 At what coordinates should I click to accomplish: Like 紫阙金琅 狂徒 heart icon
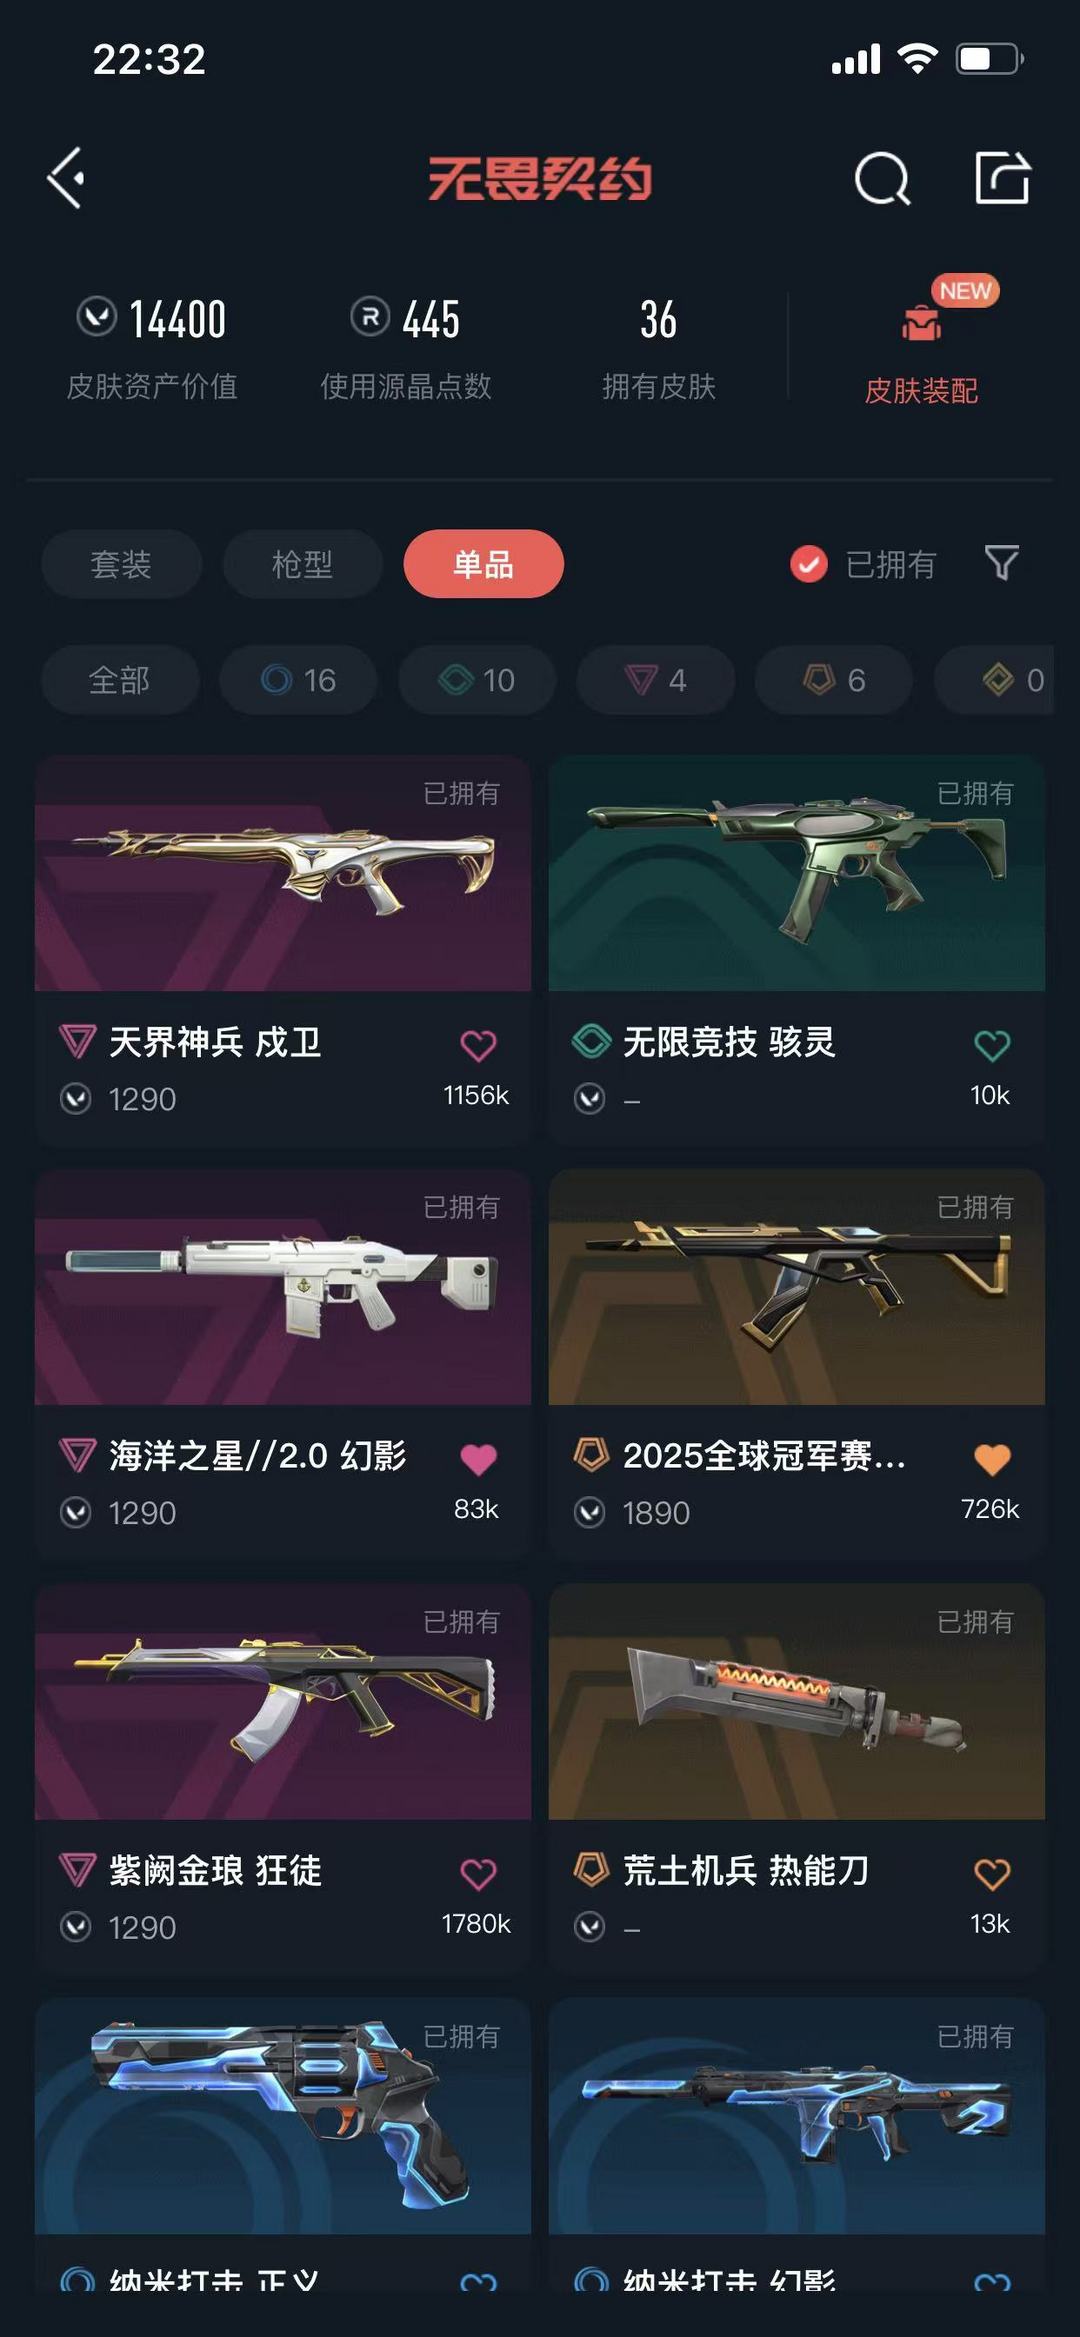[x=478, y=1873]
